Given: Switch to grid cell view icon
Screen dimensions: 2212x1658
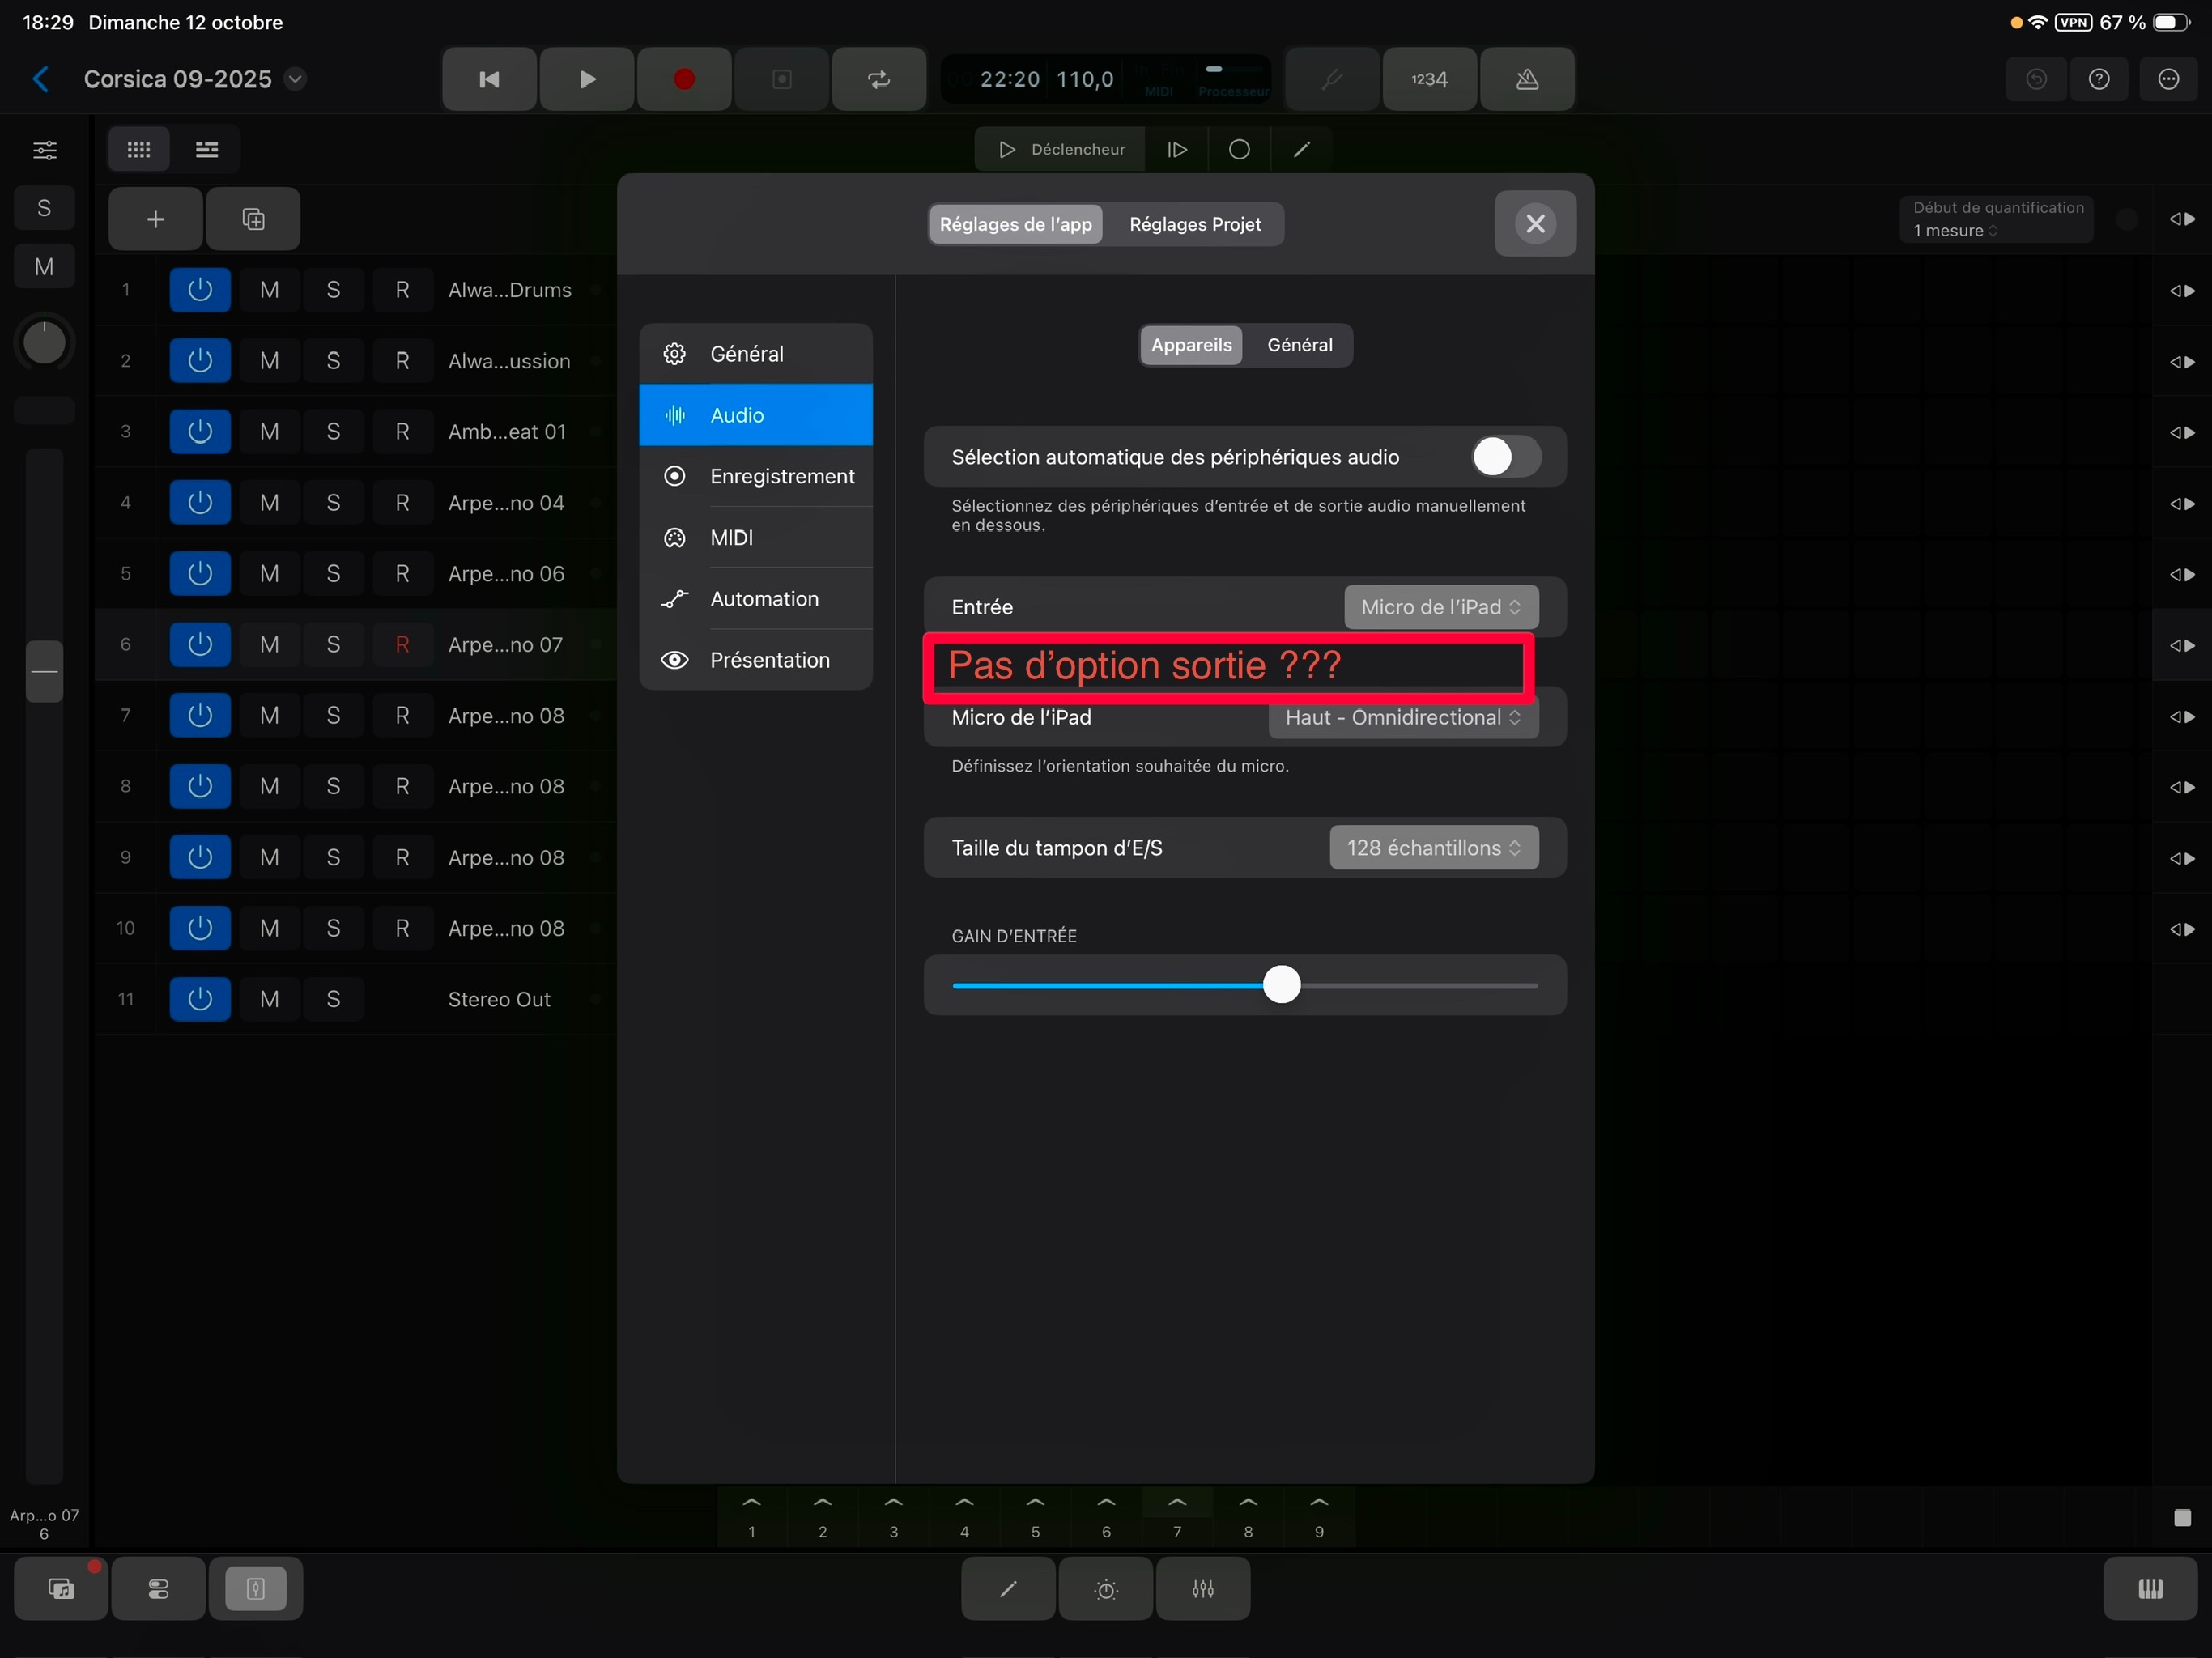Looking at the screenshot, I should 139,150.
